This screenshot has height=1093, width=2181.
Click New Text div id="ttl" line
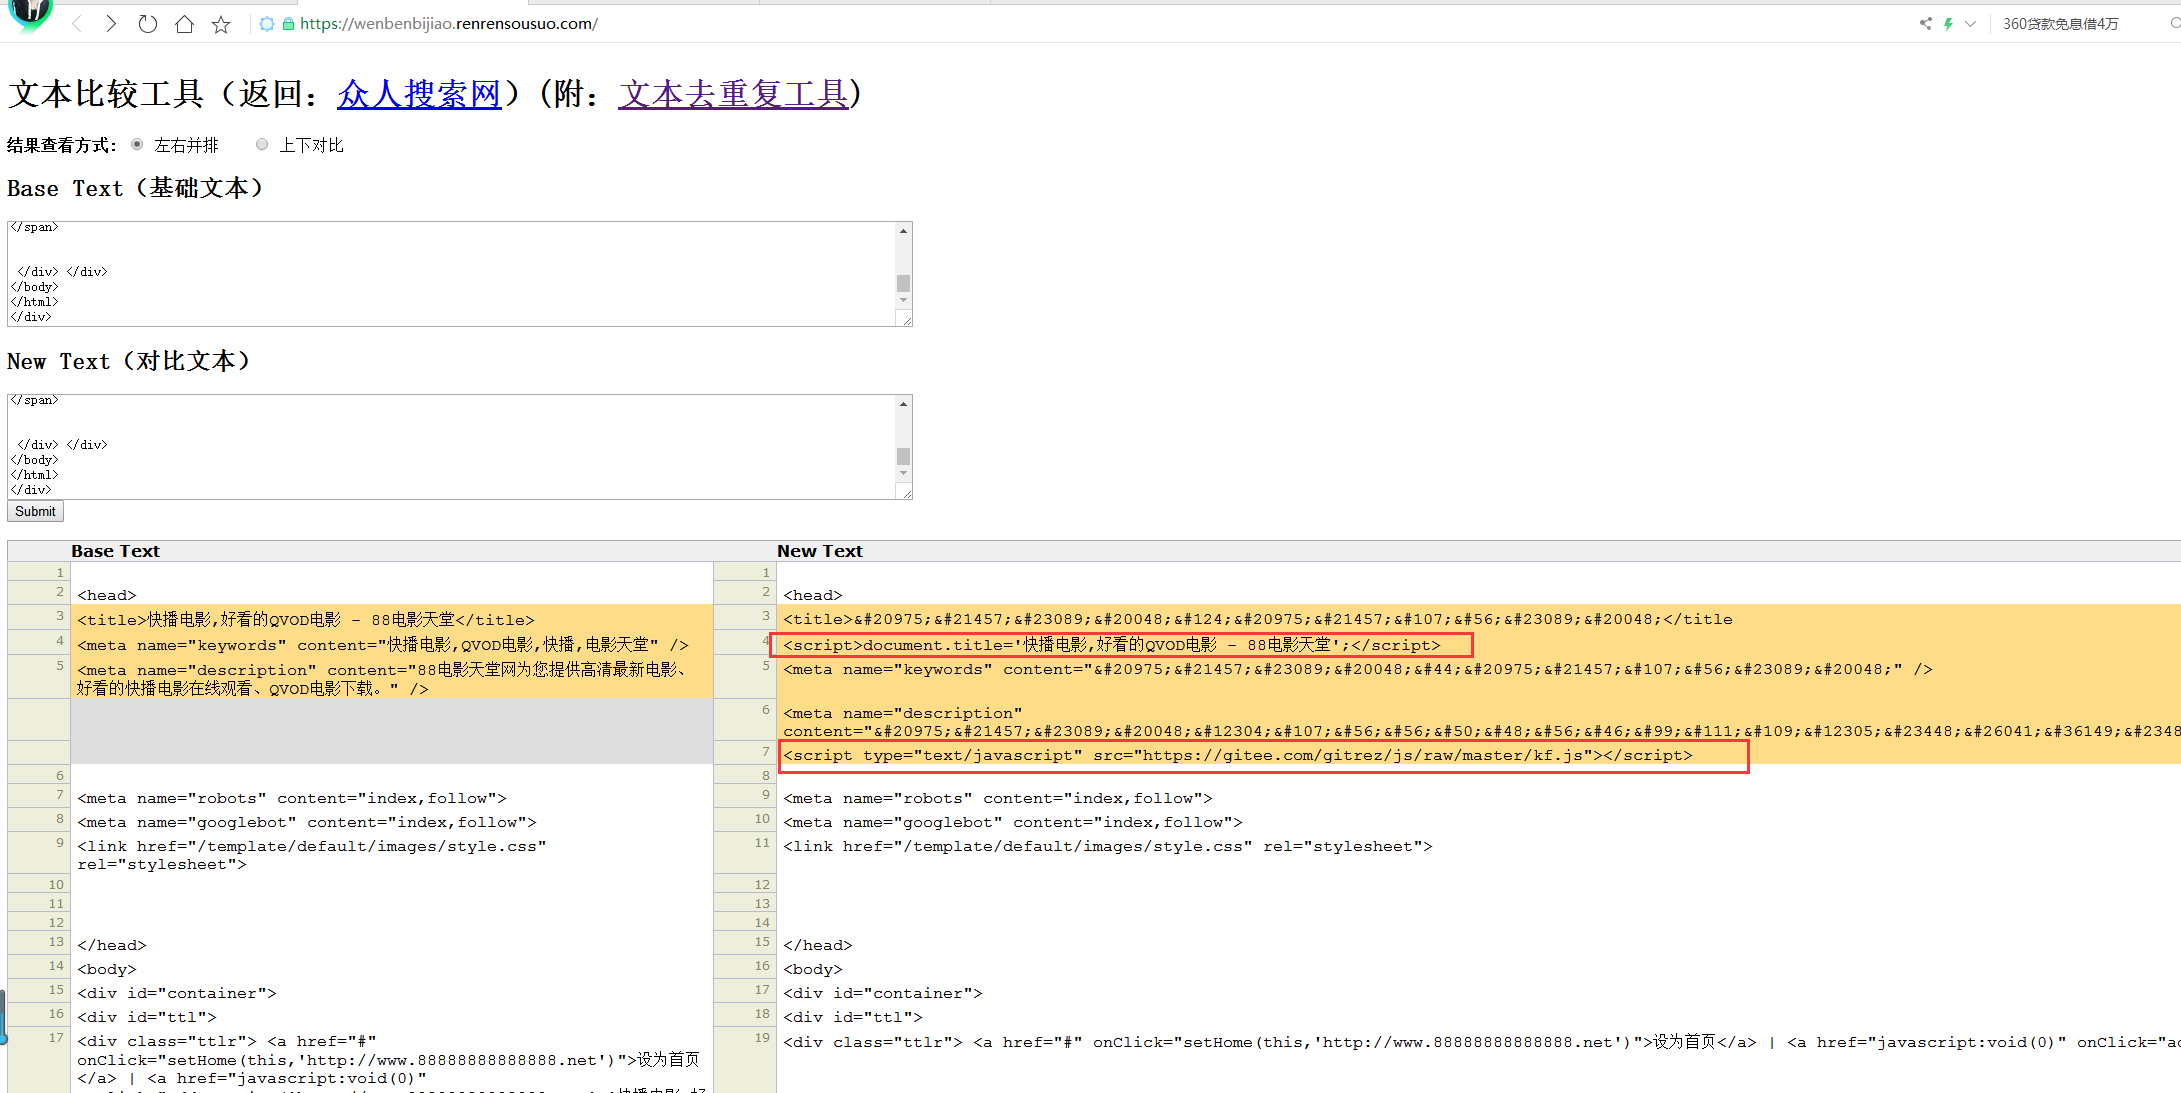point(853,1017)
